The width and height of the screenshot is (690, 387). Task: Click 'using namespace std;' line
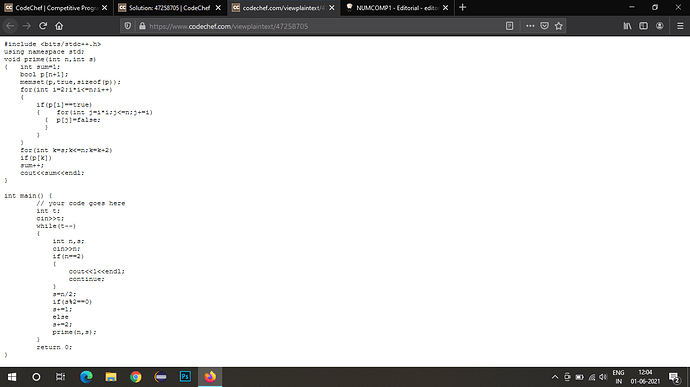44,52
